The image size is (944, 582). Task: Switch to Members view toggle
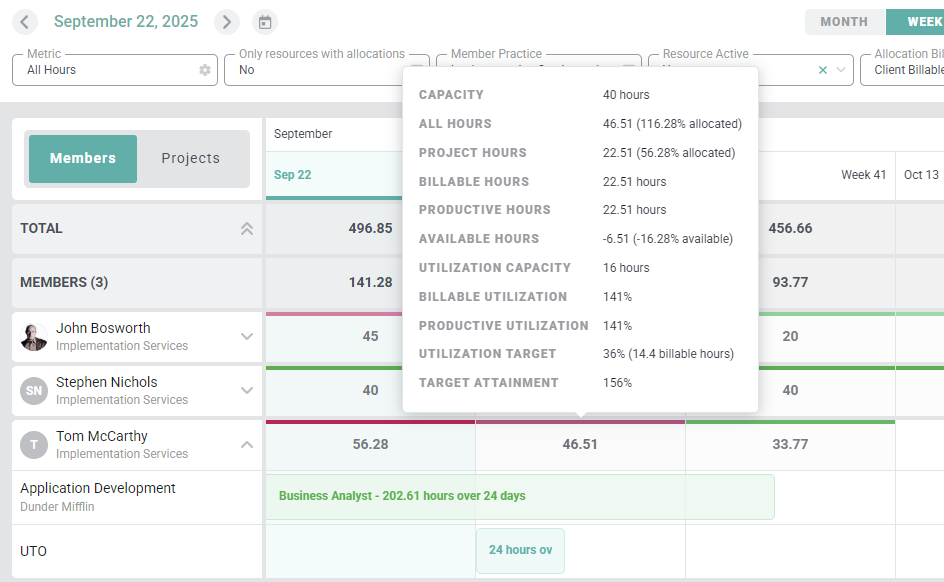click(83, 158)
